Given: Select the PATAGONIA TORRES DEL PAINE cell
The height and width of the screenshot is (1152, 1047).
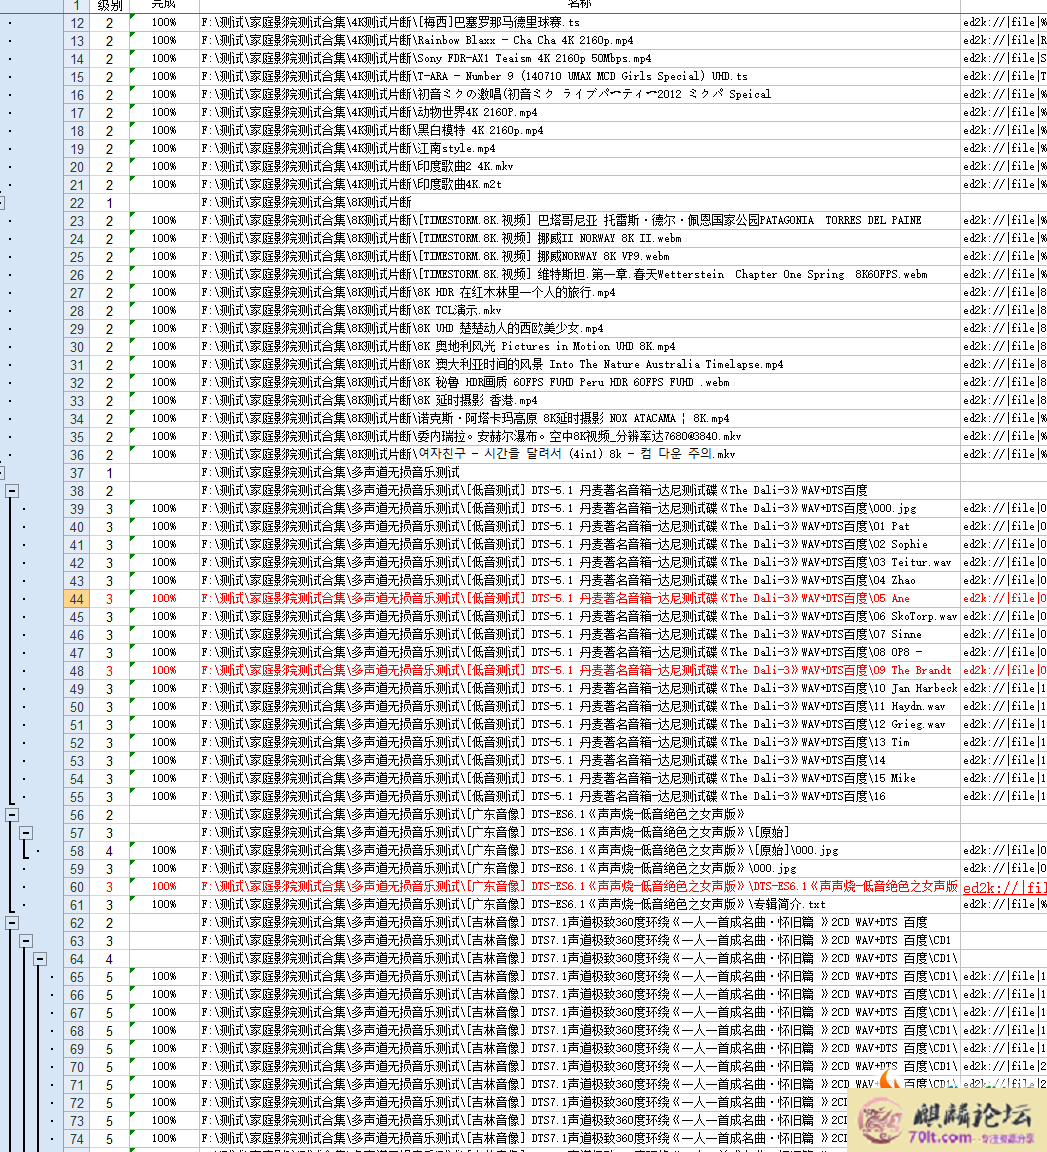Looking at the screenshot, I should 580,220.
